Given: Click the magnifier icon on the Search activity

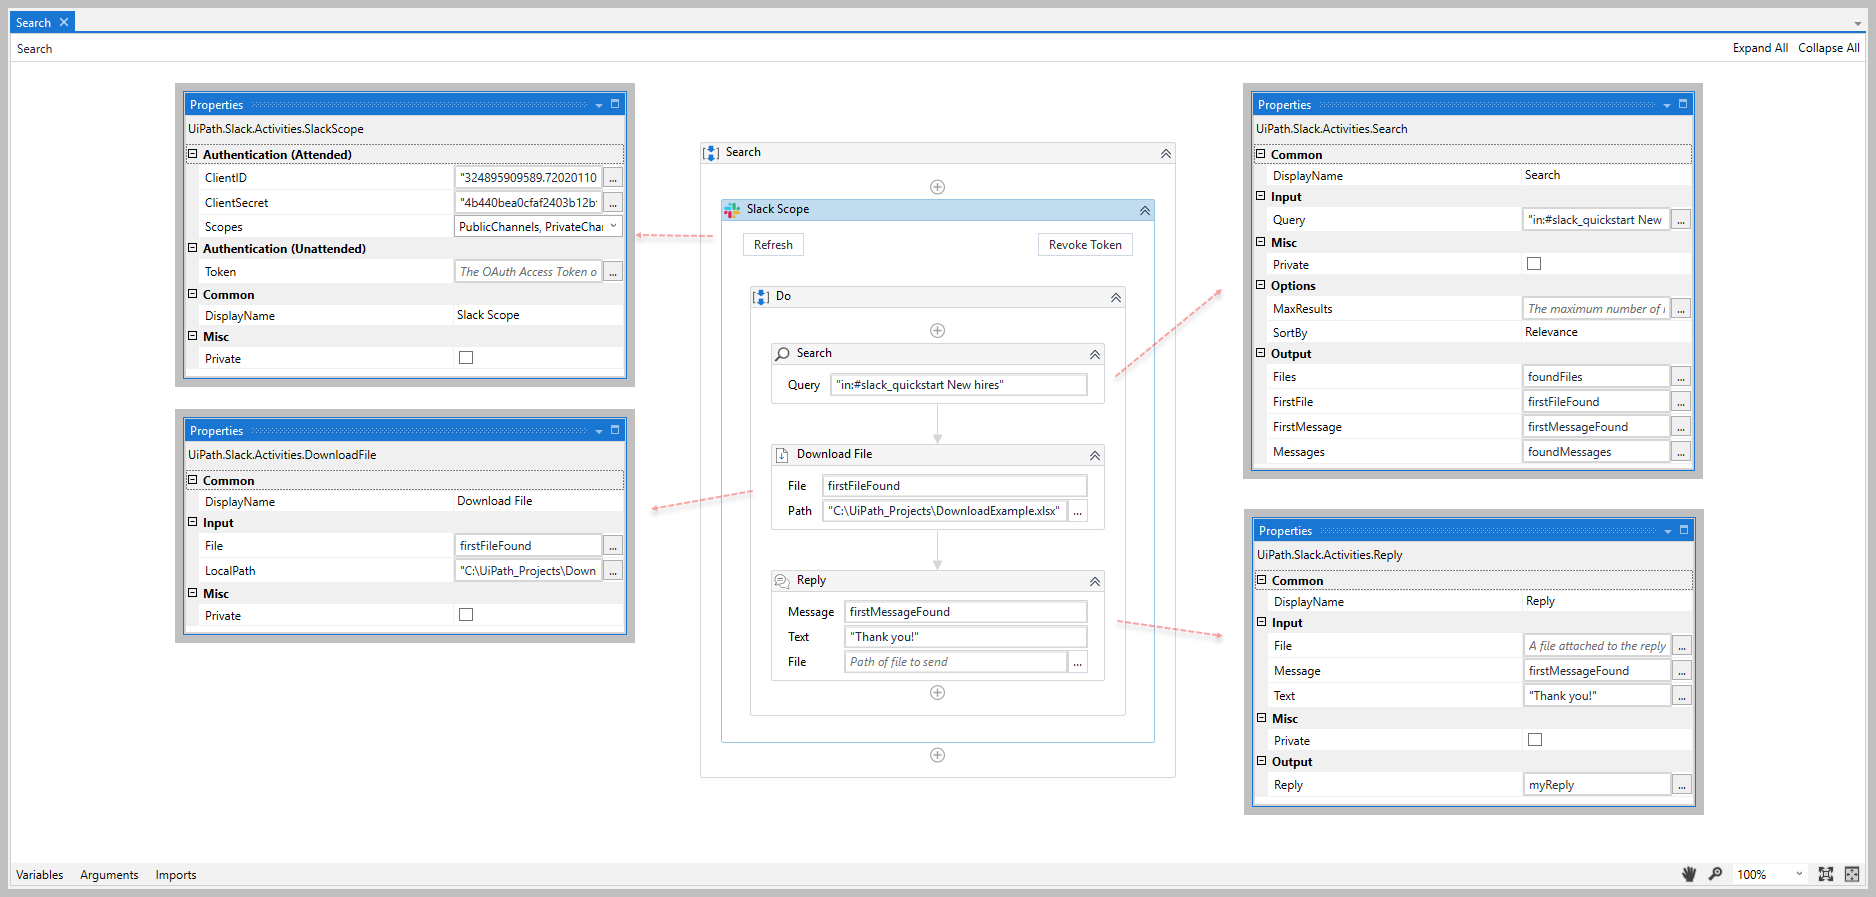Looking at the screenshot, I should [x=782, y=354].
